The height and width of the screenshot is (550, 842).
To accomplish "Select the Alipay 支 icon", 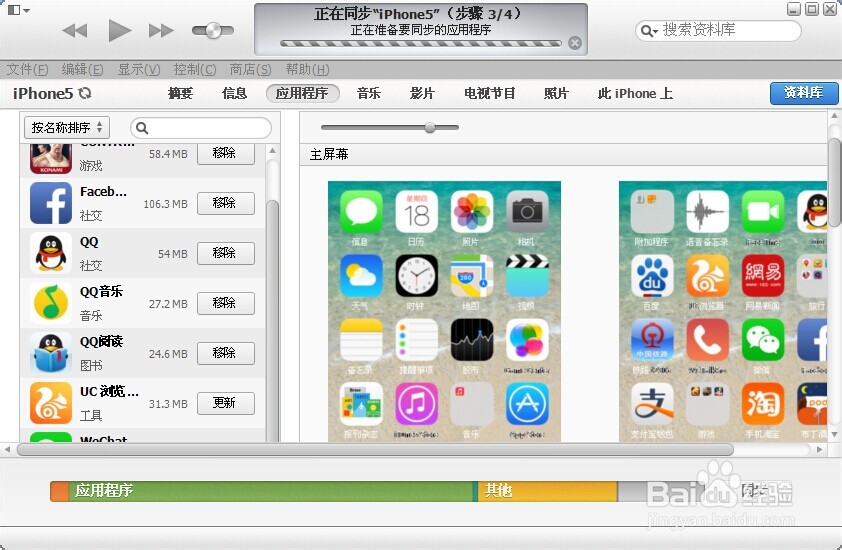I will (652, 404).
